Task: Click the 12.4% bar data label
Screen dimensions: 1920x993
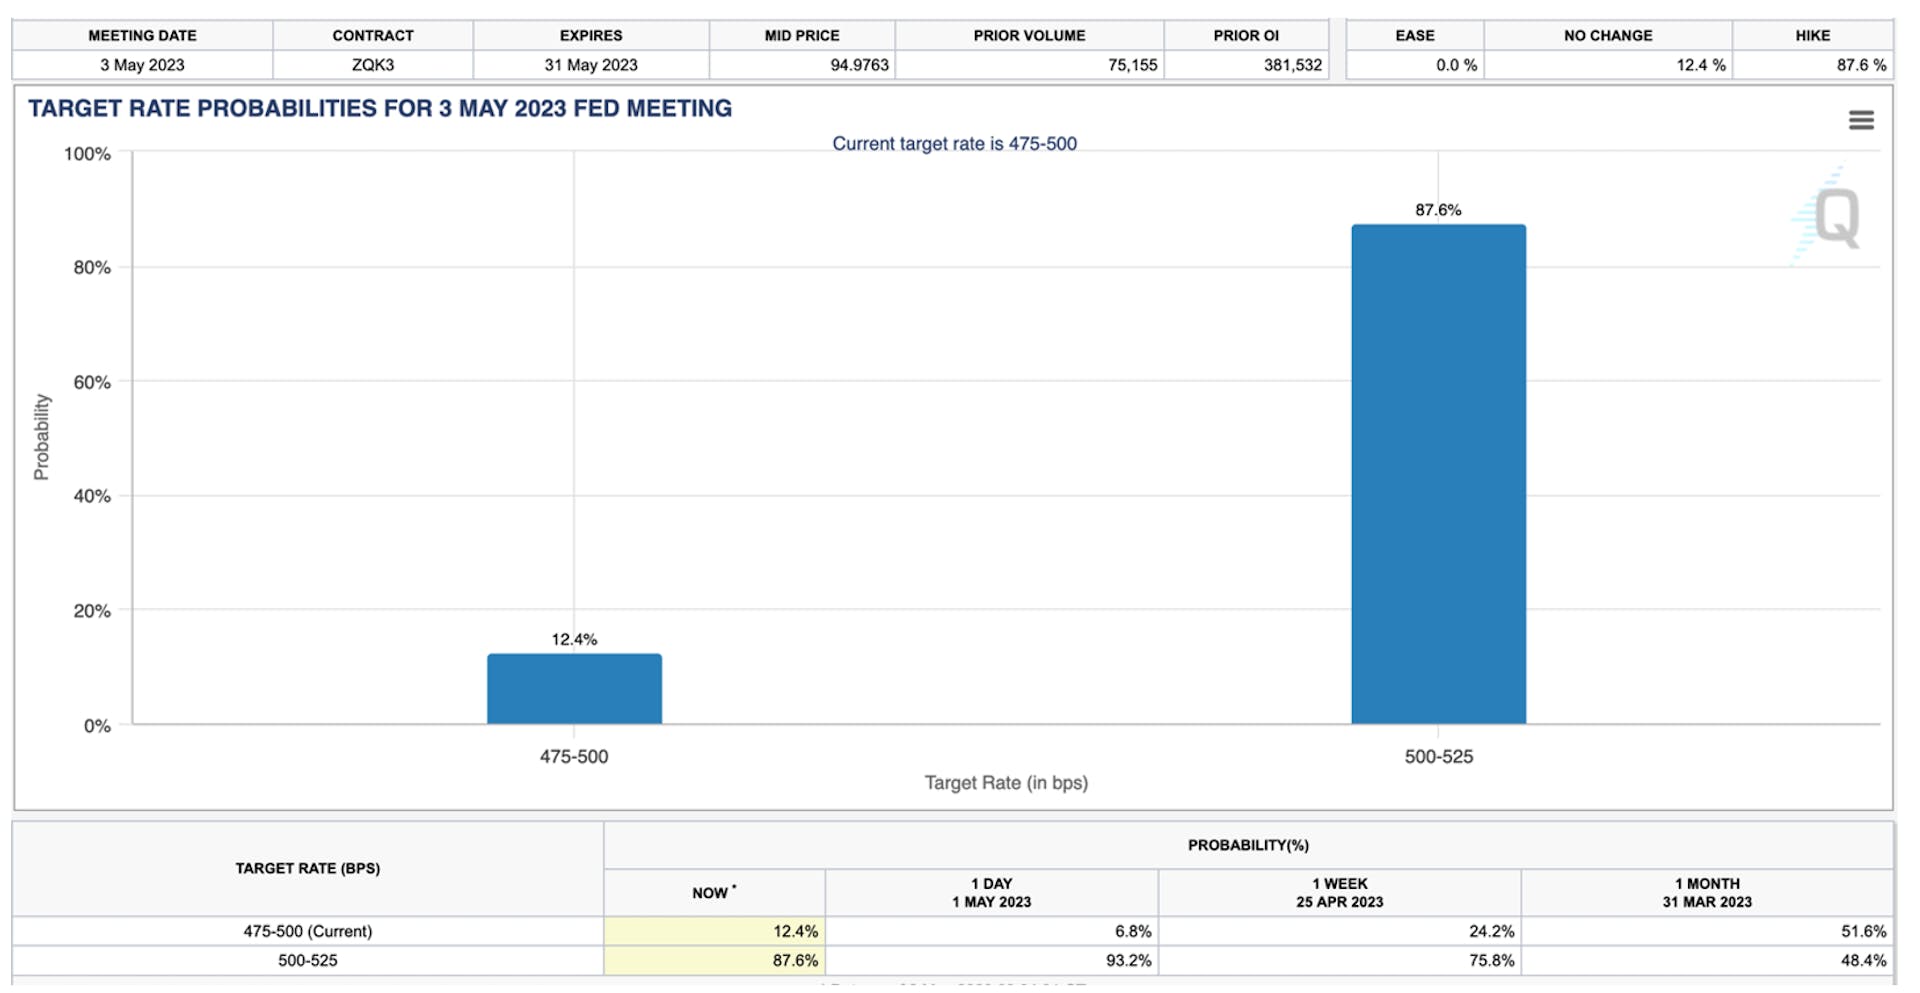Action: tap(574, 639)
